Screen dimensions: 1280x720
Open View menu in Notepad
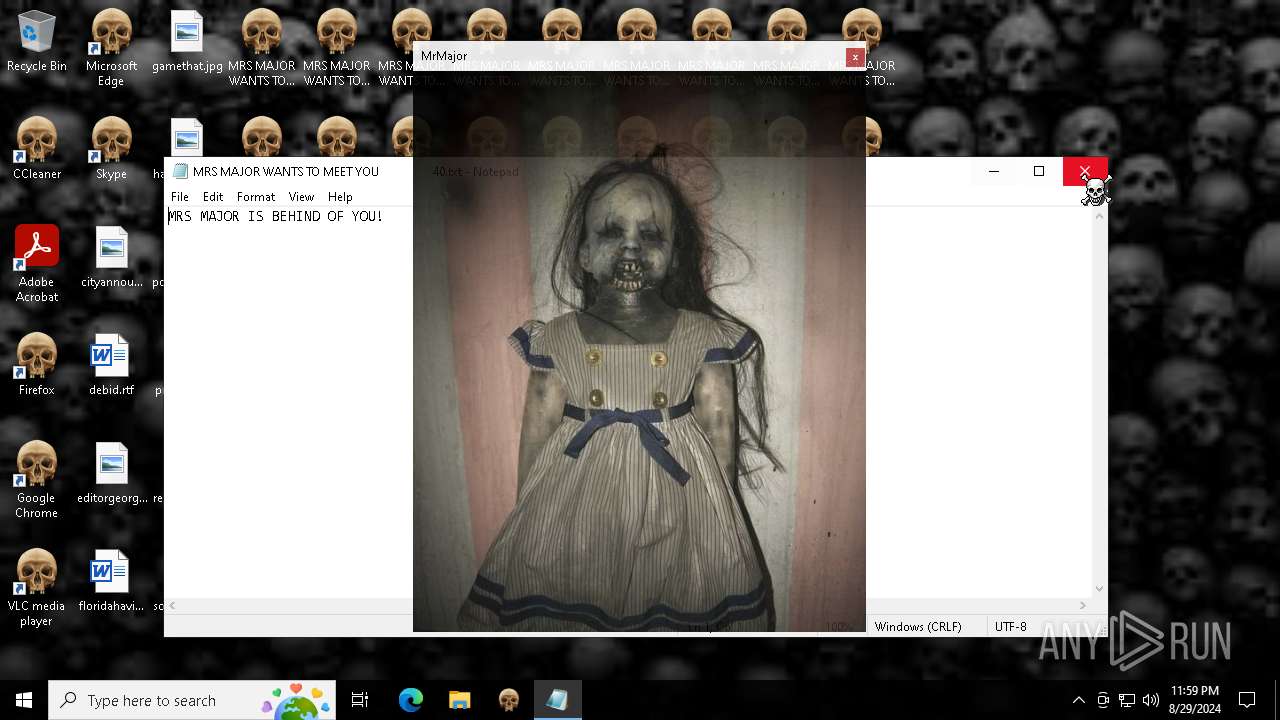[x=301, y=197]
